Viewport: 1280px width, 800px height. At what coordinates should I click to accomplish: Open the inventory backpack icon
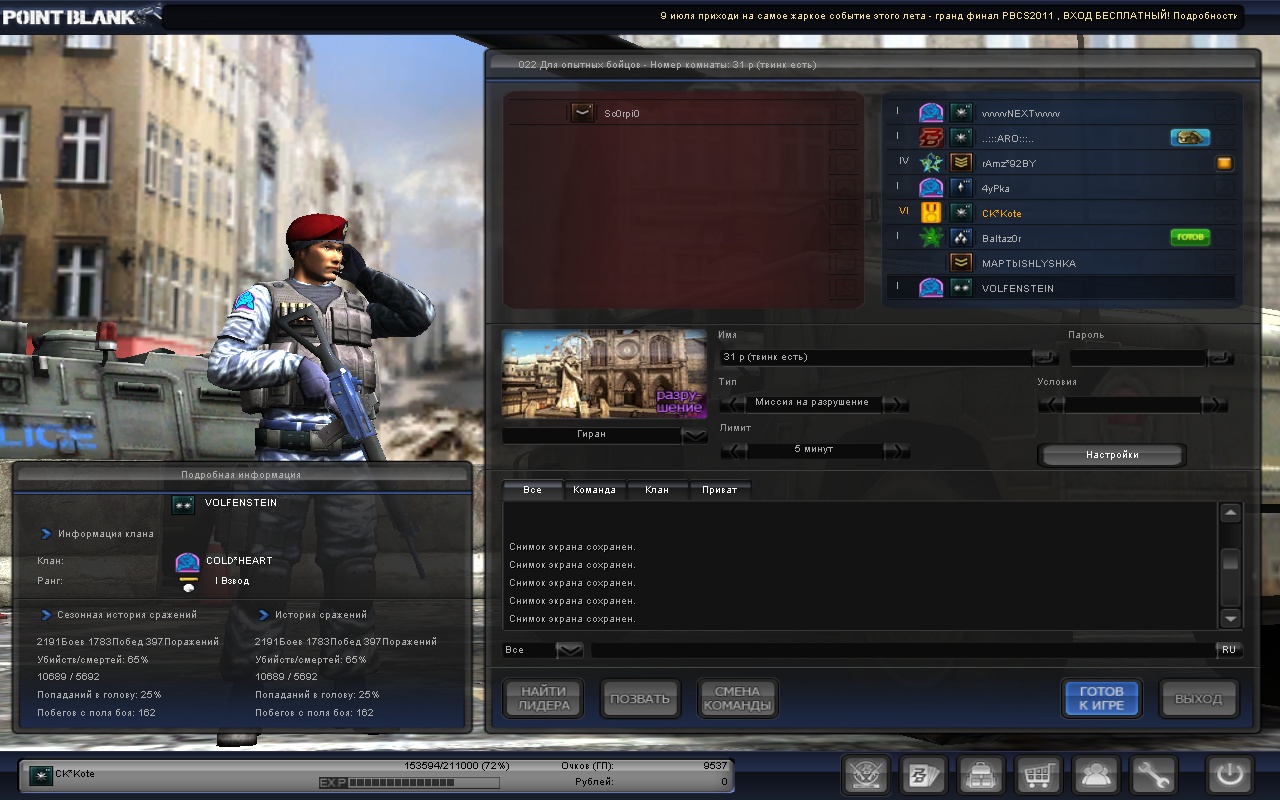pos(981,775)
